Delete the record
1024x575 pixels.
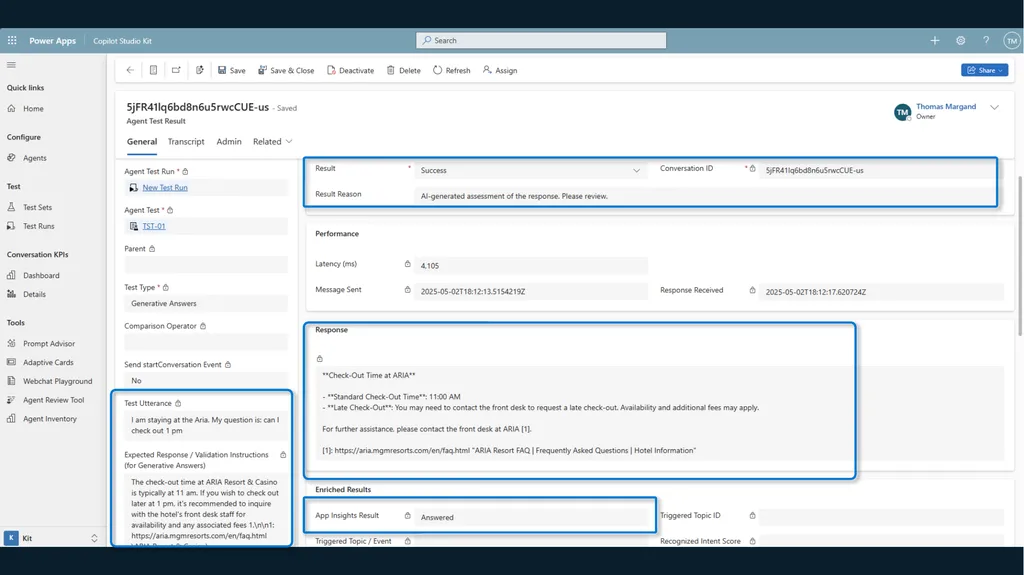point(404,70)
